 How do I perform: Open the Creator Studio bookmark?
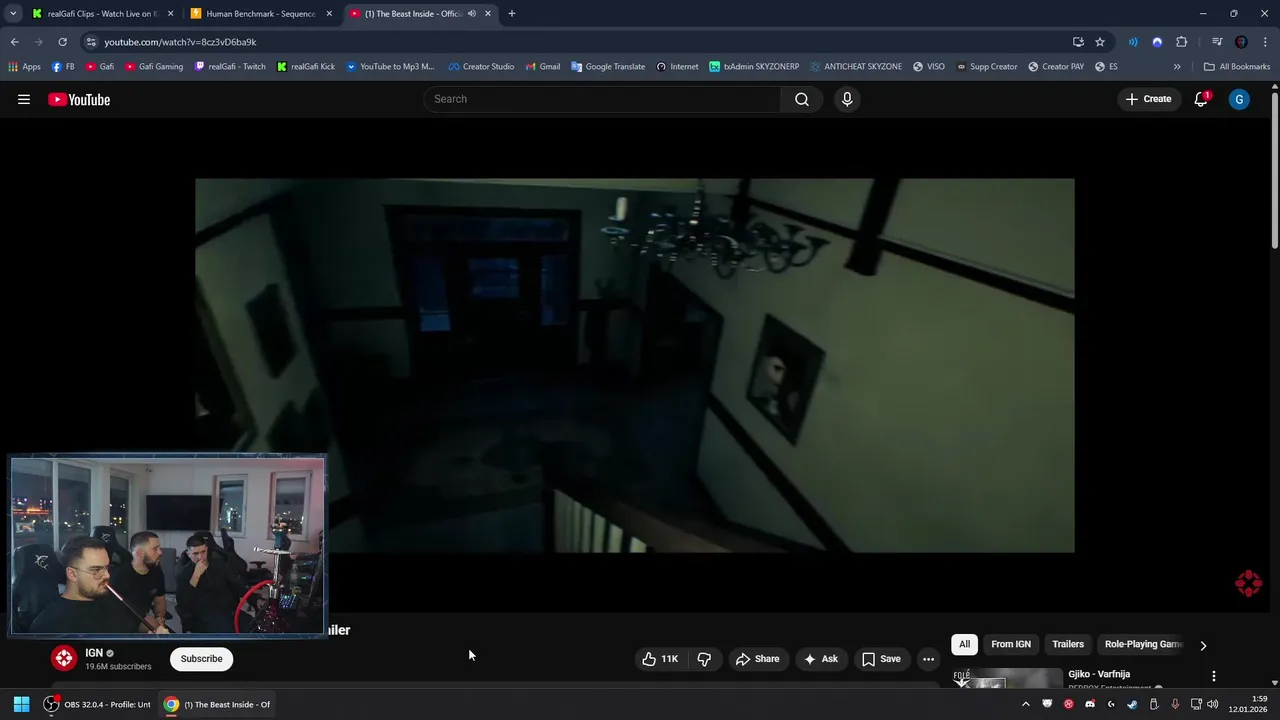tap(481, 67)
